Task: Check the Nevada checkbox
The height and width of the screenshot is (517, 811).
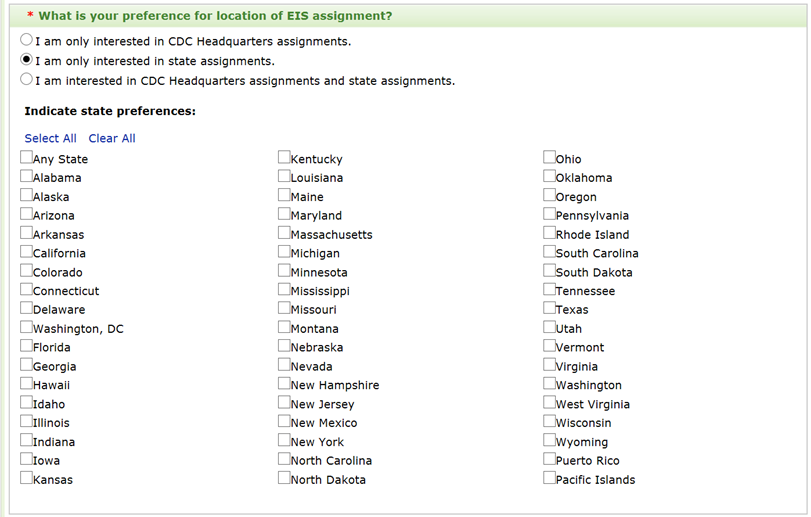Action: tap(284, 365)
